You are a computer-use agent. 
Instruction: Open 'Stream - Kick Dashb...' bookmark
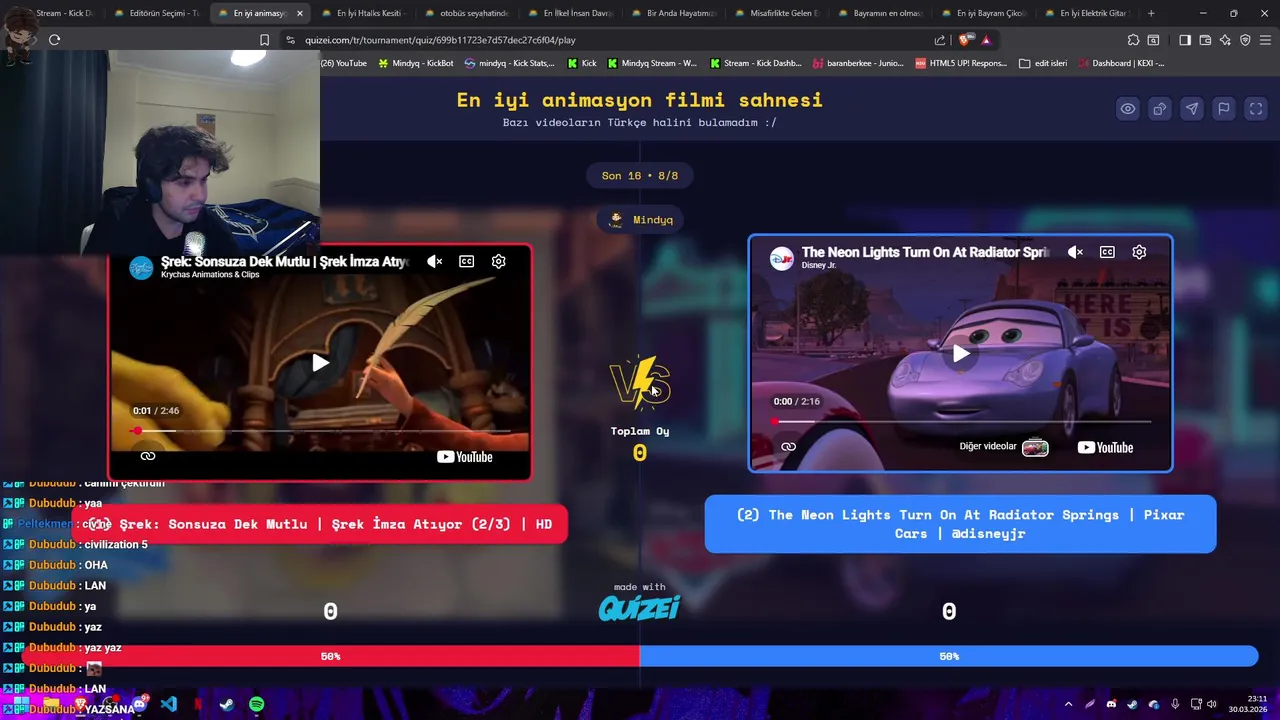click(756, 63)
